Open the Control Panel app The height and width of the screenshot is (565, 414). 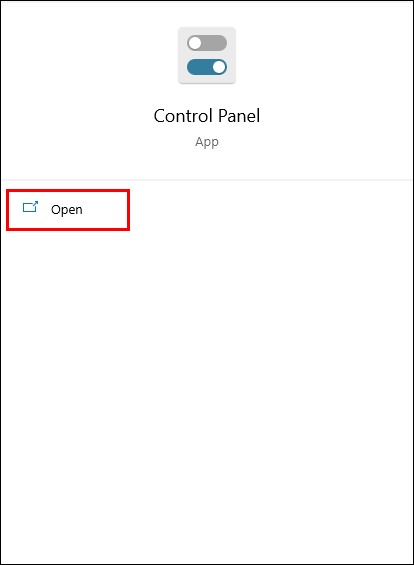click(68, 210)
